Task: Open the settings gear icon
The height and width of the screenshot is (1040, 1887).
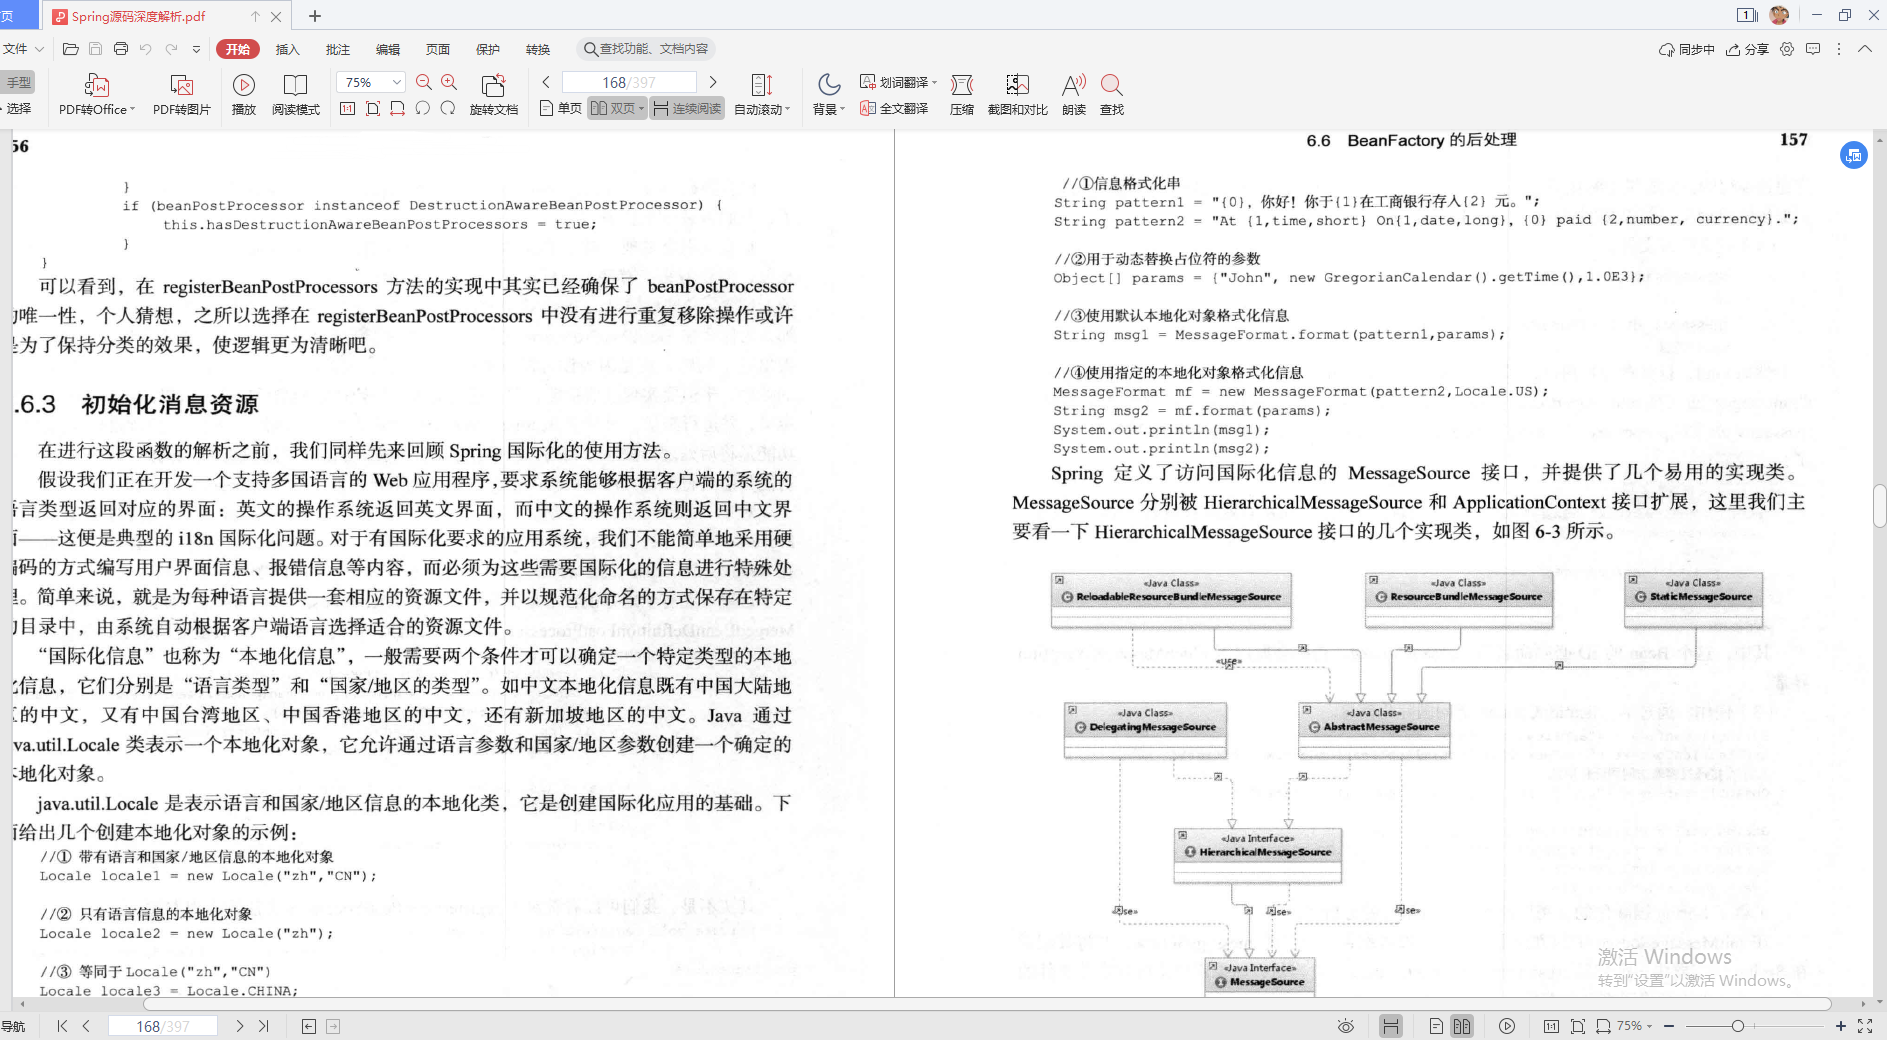Action: pos(1787,49)
